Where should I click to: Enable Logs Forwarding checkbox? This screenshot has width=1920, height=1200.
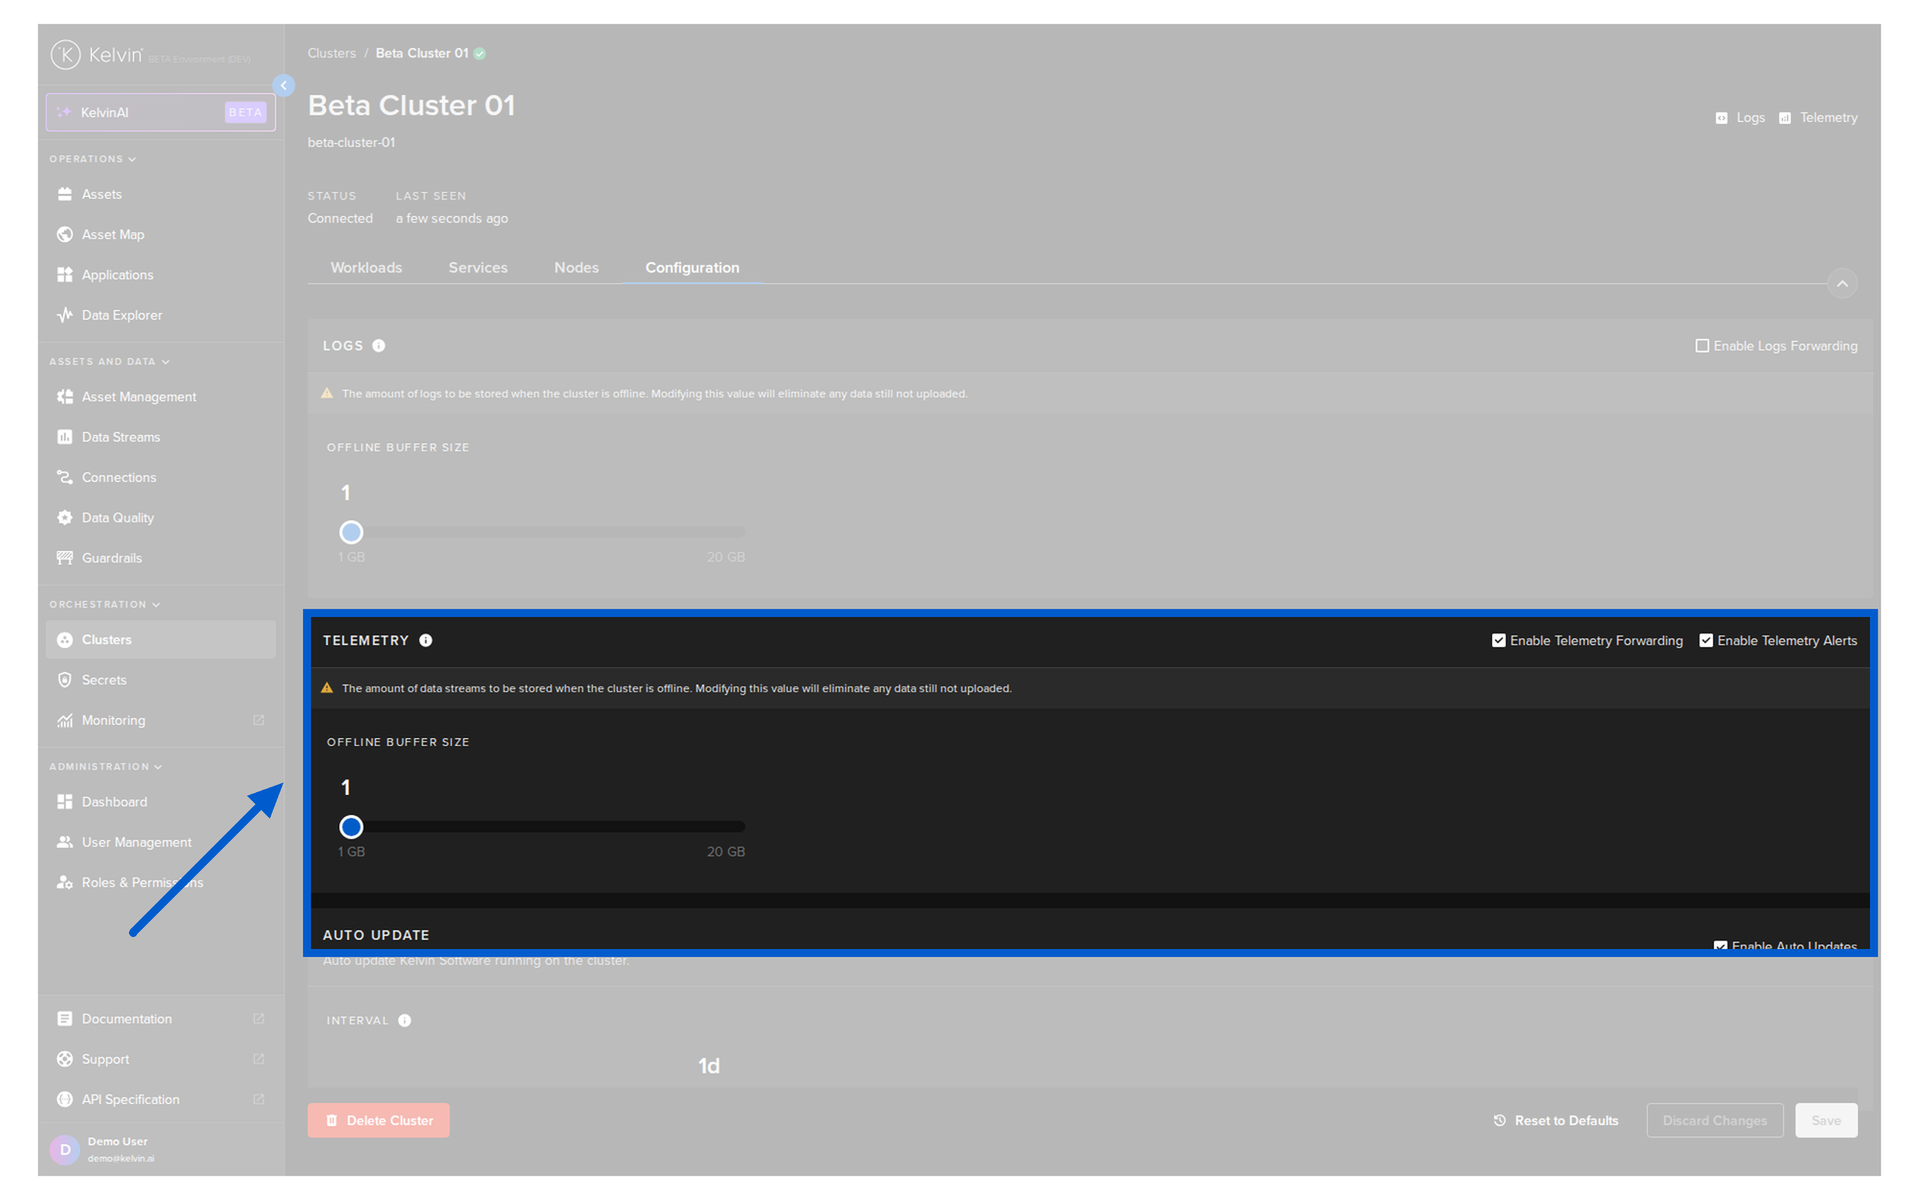[1702, 346]
